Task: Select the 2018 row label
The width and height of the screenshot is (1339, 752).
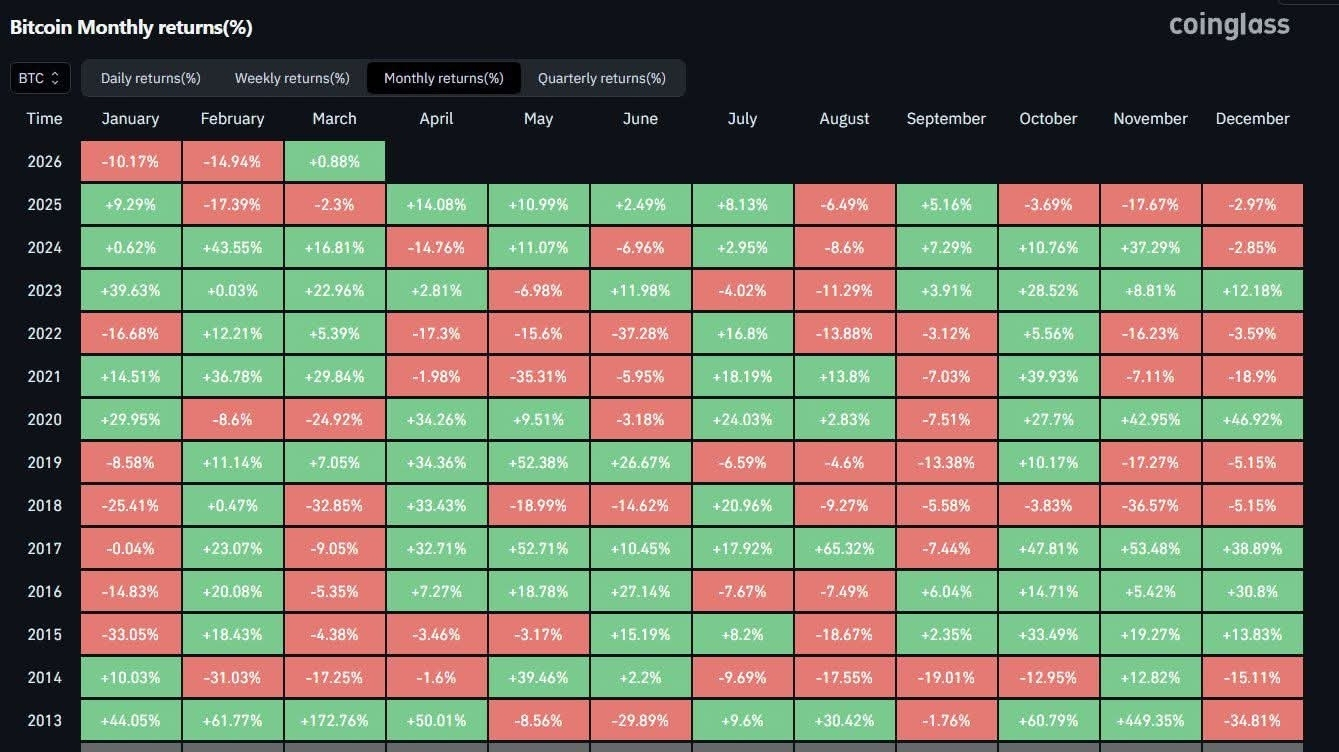Action: coord(44,505)
